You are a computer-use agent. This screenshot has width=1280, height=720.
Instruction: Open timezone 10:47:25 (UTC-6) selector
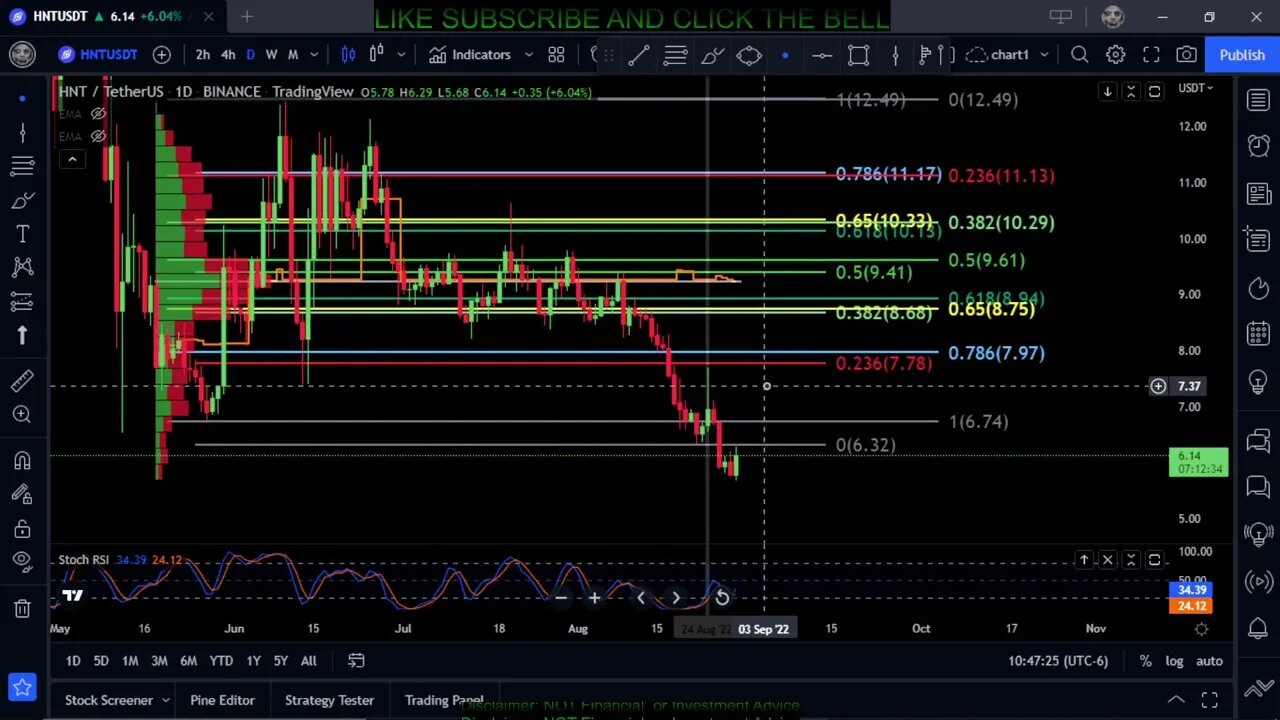1059,661
